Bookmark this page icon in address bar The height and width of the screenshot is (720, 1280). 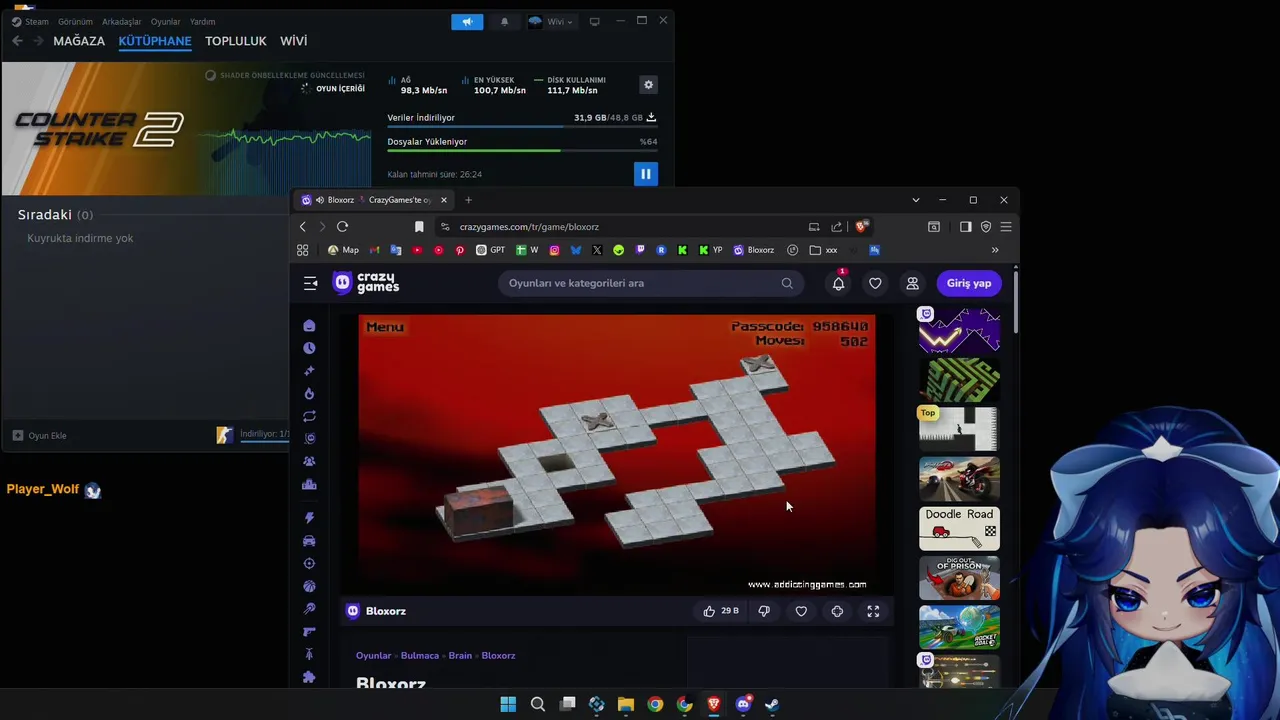point(419,227)
